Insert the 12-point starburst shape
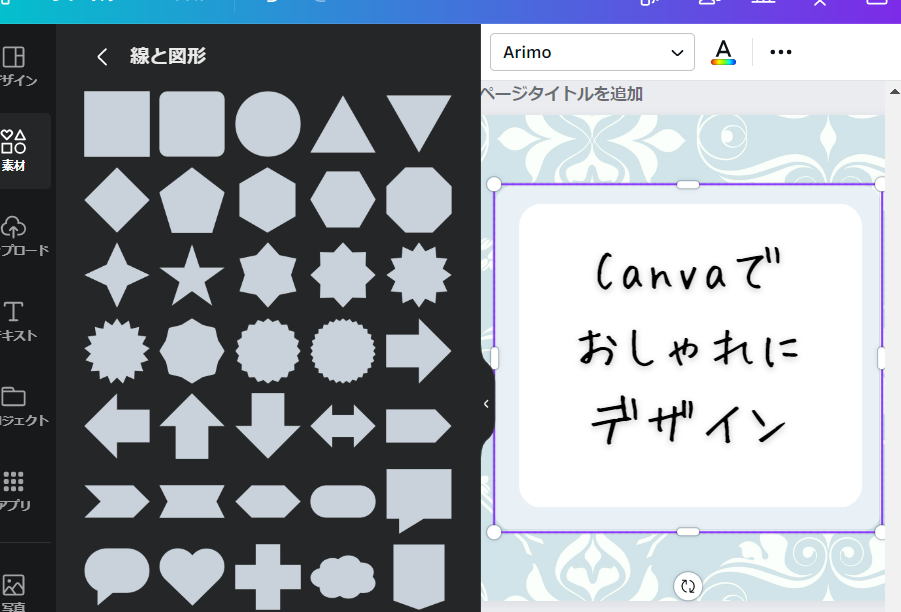The height and width of the screenshot is (612, 901). [419, 275]
